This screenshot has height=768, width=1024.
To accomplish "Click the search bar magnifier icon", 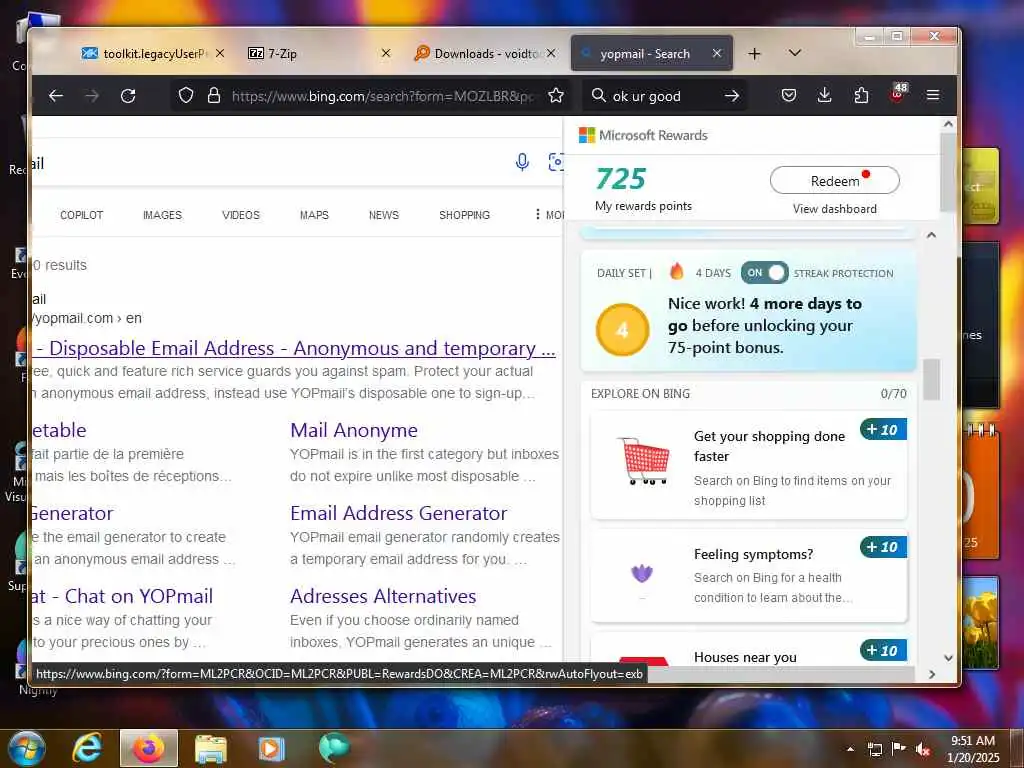I will (598, 96).
